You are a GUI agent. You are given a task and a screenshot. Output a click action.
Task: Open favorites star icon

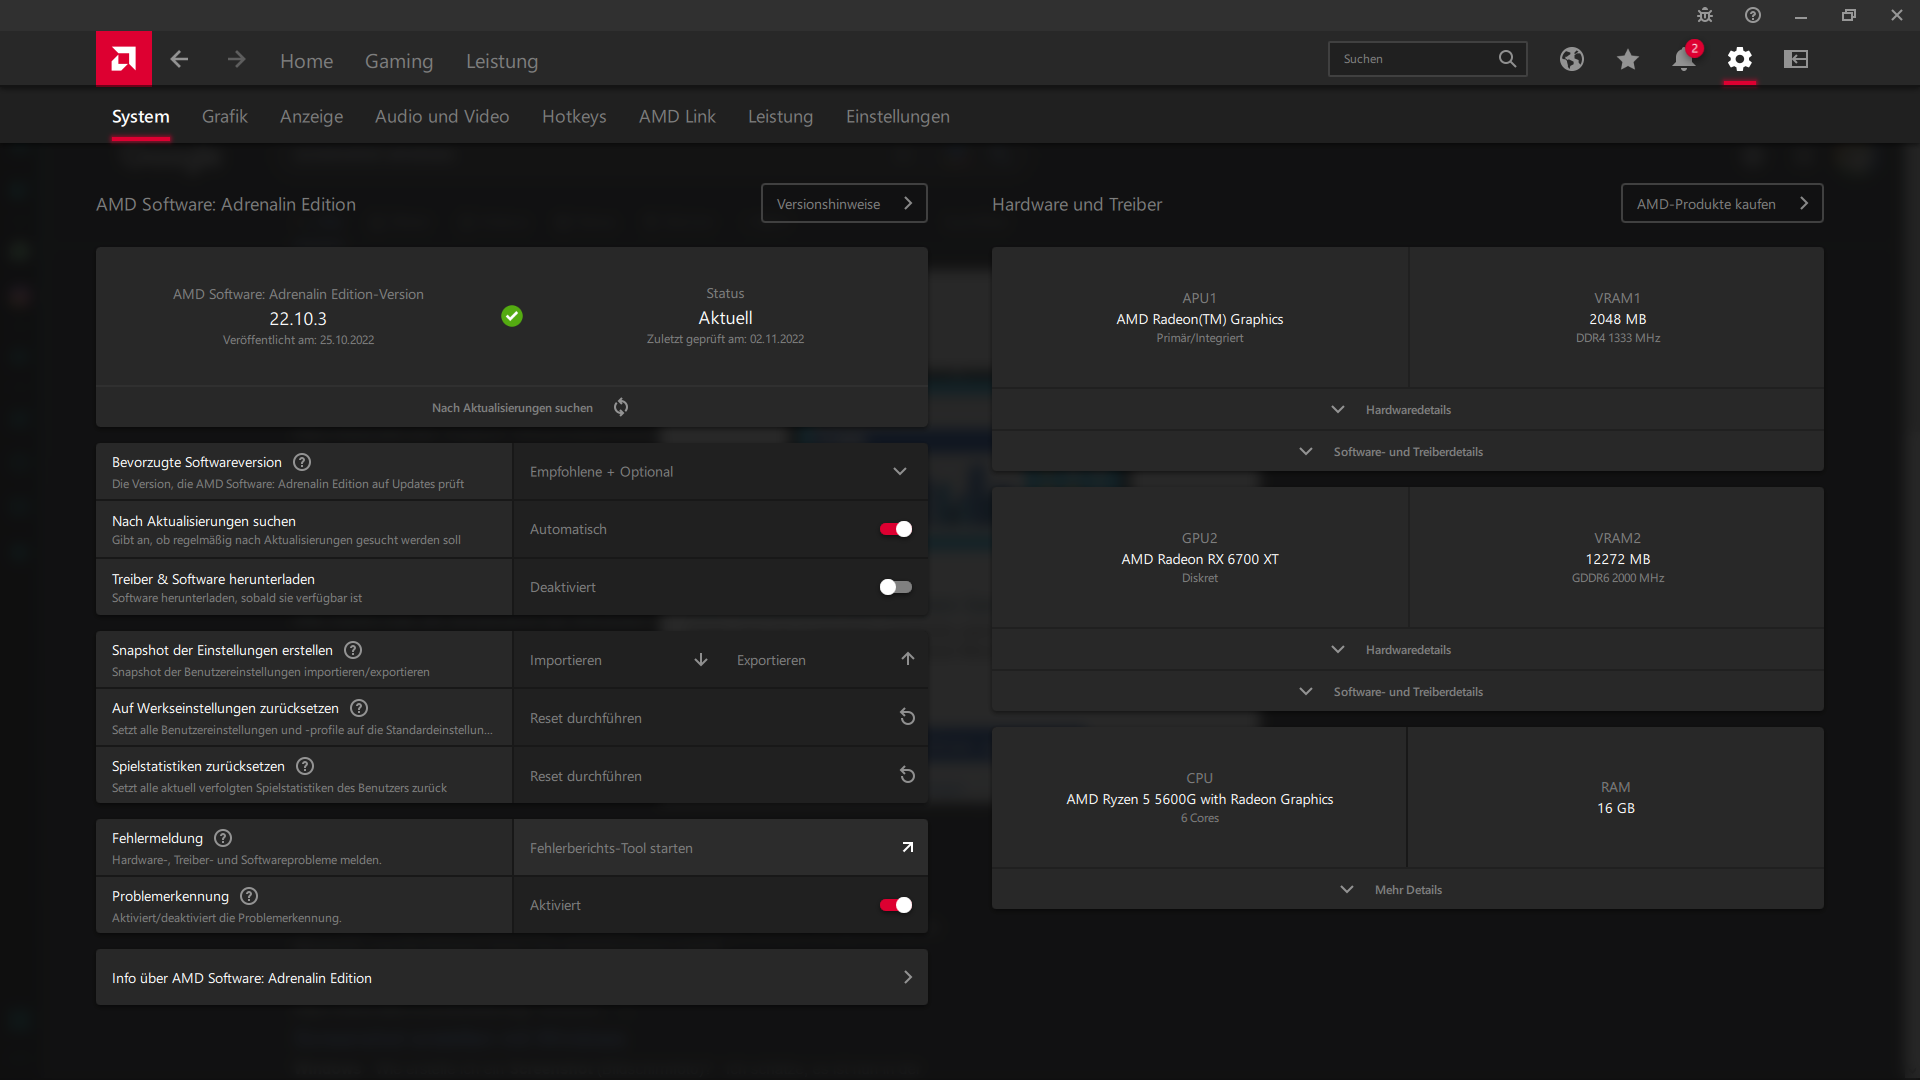tap(1628, 59)
